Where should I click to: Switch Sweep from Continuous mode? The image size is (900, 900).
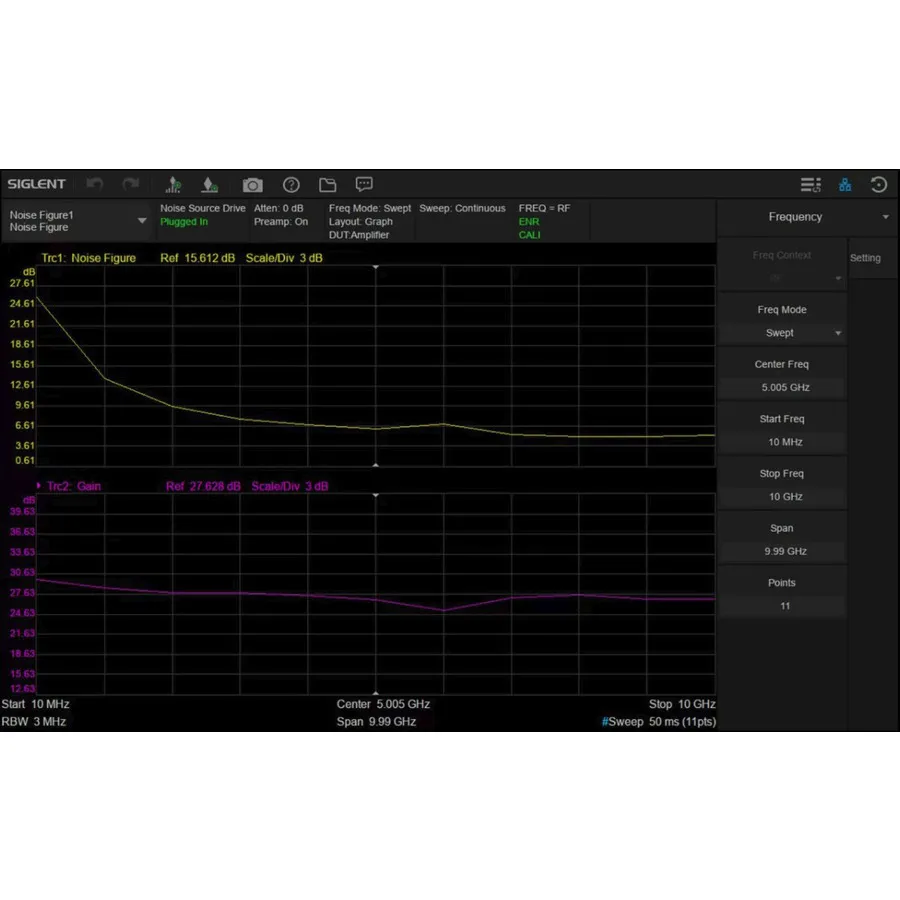tap(462, 208)
